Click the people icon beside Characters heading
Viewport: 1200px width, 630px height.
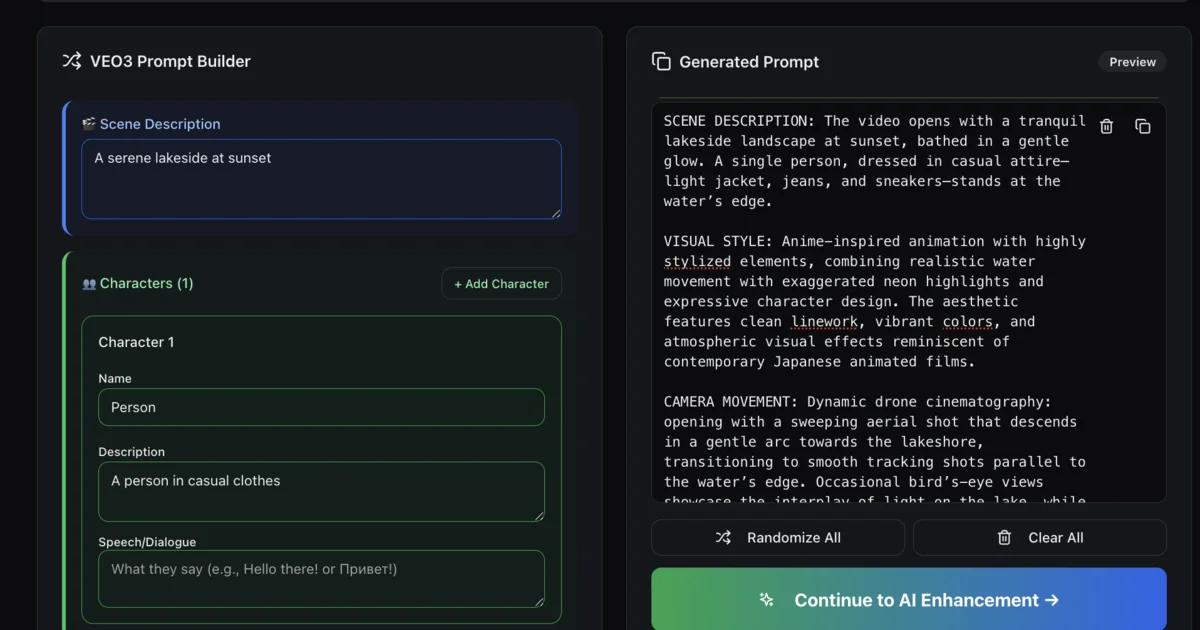coord(88,283)
